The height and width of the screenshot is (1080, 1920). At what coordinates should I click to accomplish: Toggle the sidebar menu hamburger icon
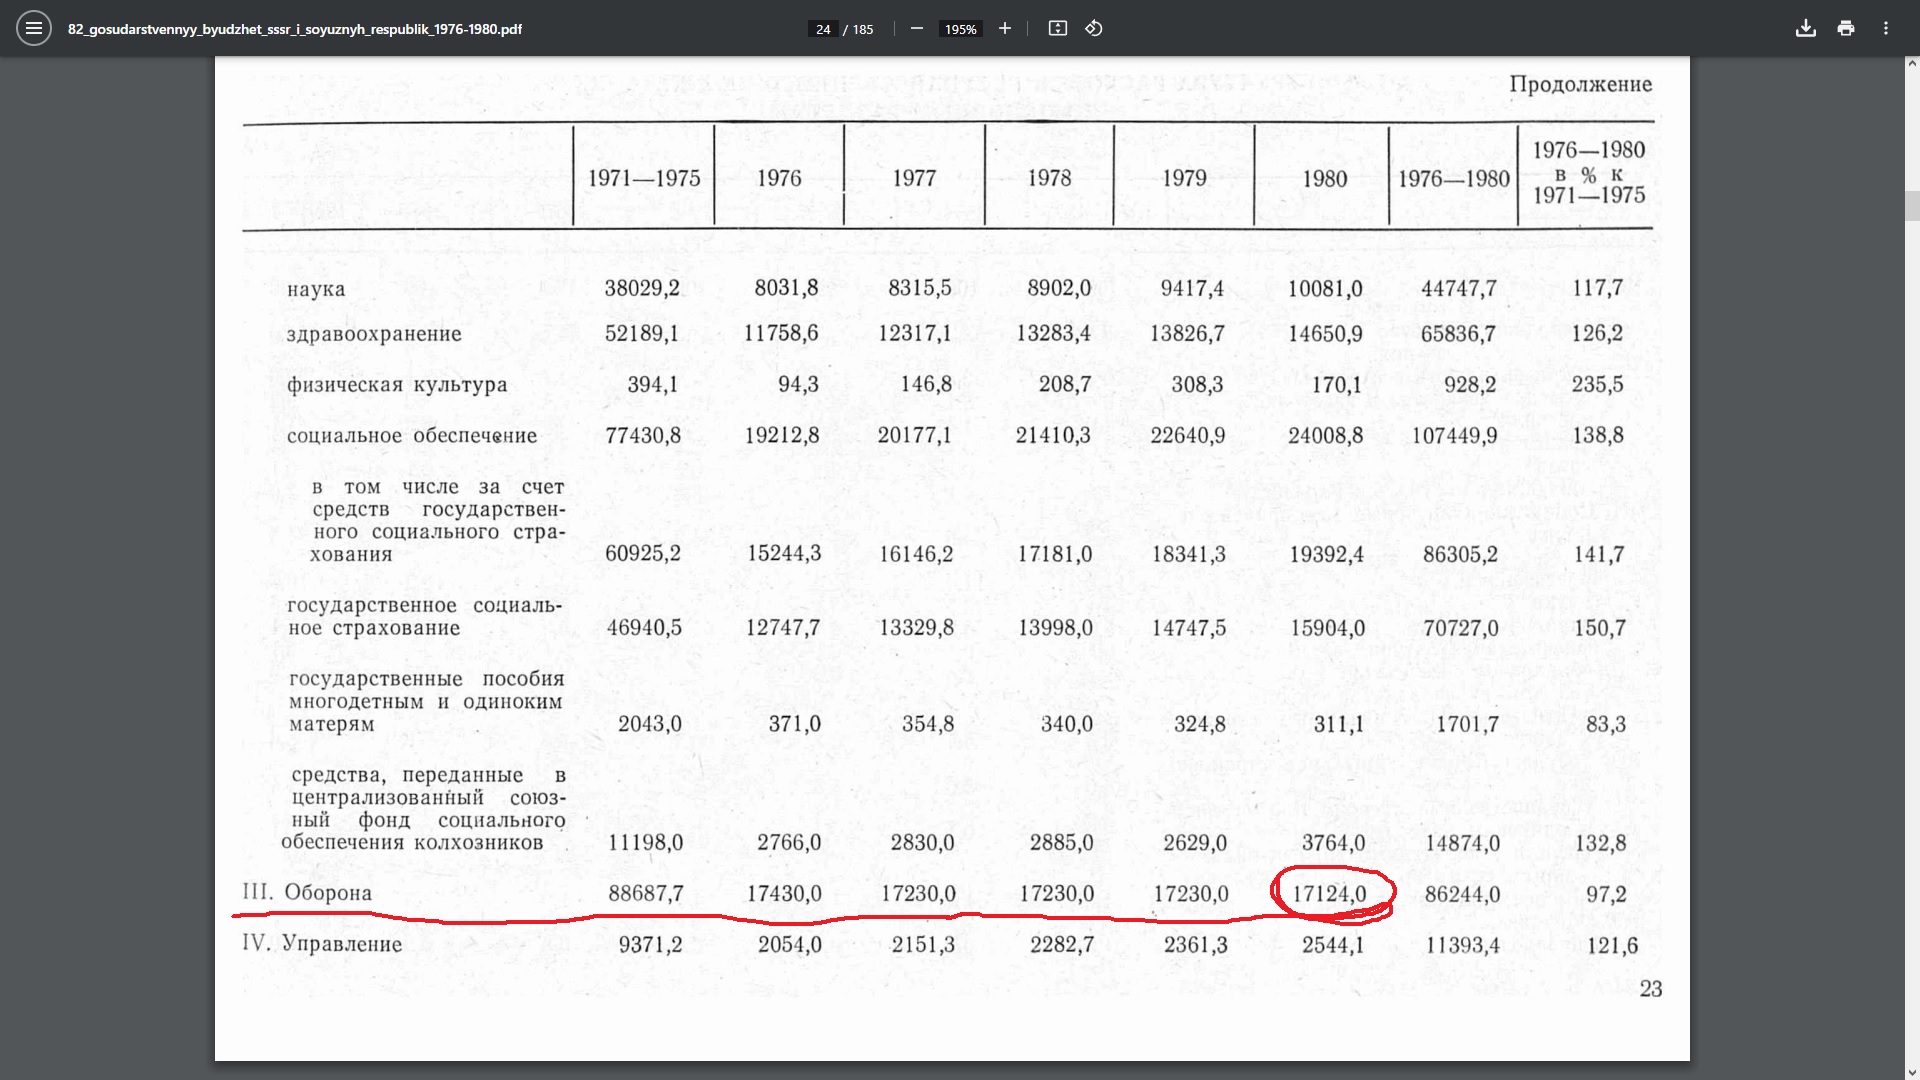coord(33,28)
